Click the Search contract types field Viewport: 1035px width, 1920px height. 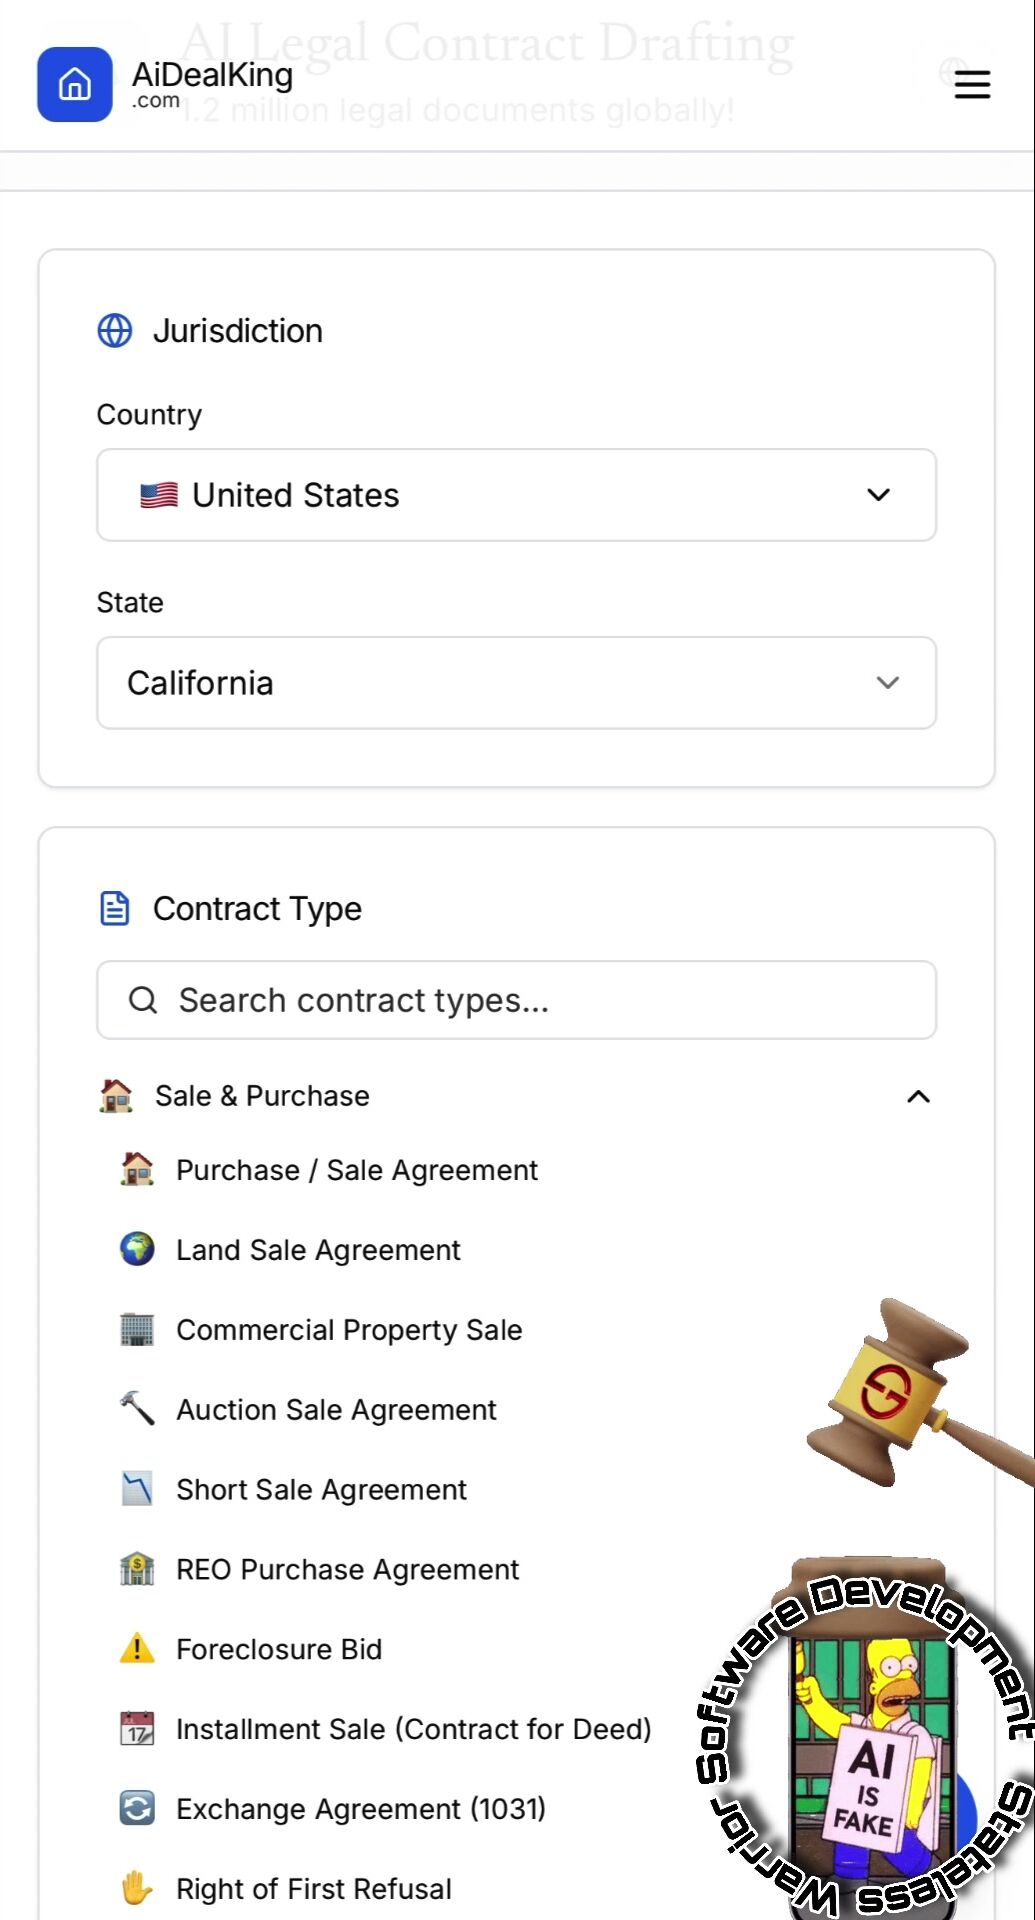516,1000
